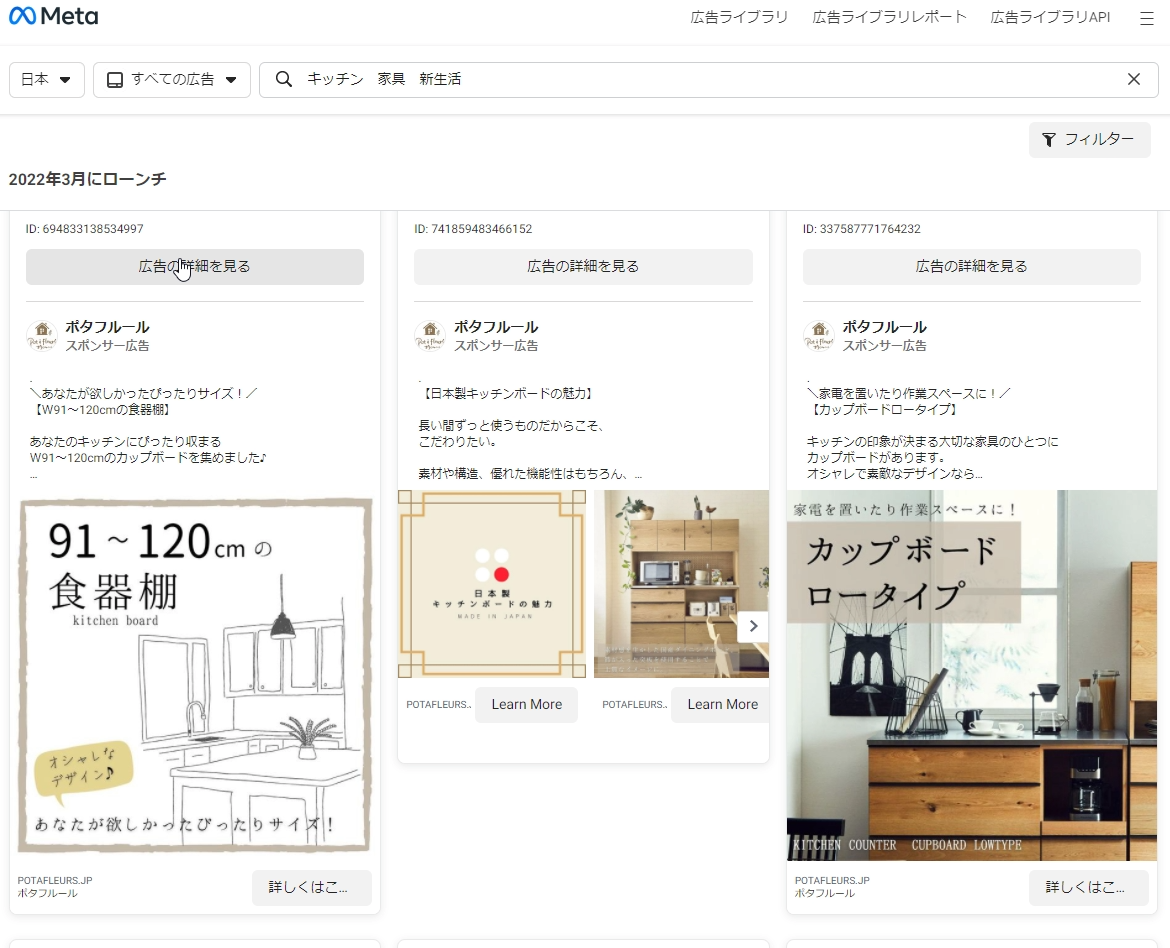This screenshot has height=948, width=1170.
Task: Open the hamburger menu icon
Action: coord(1146,18)
